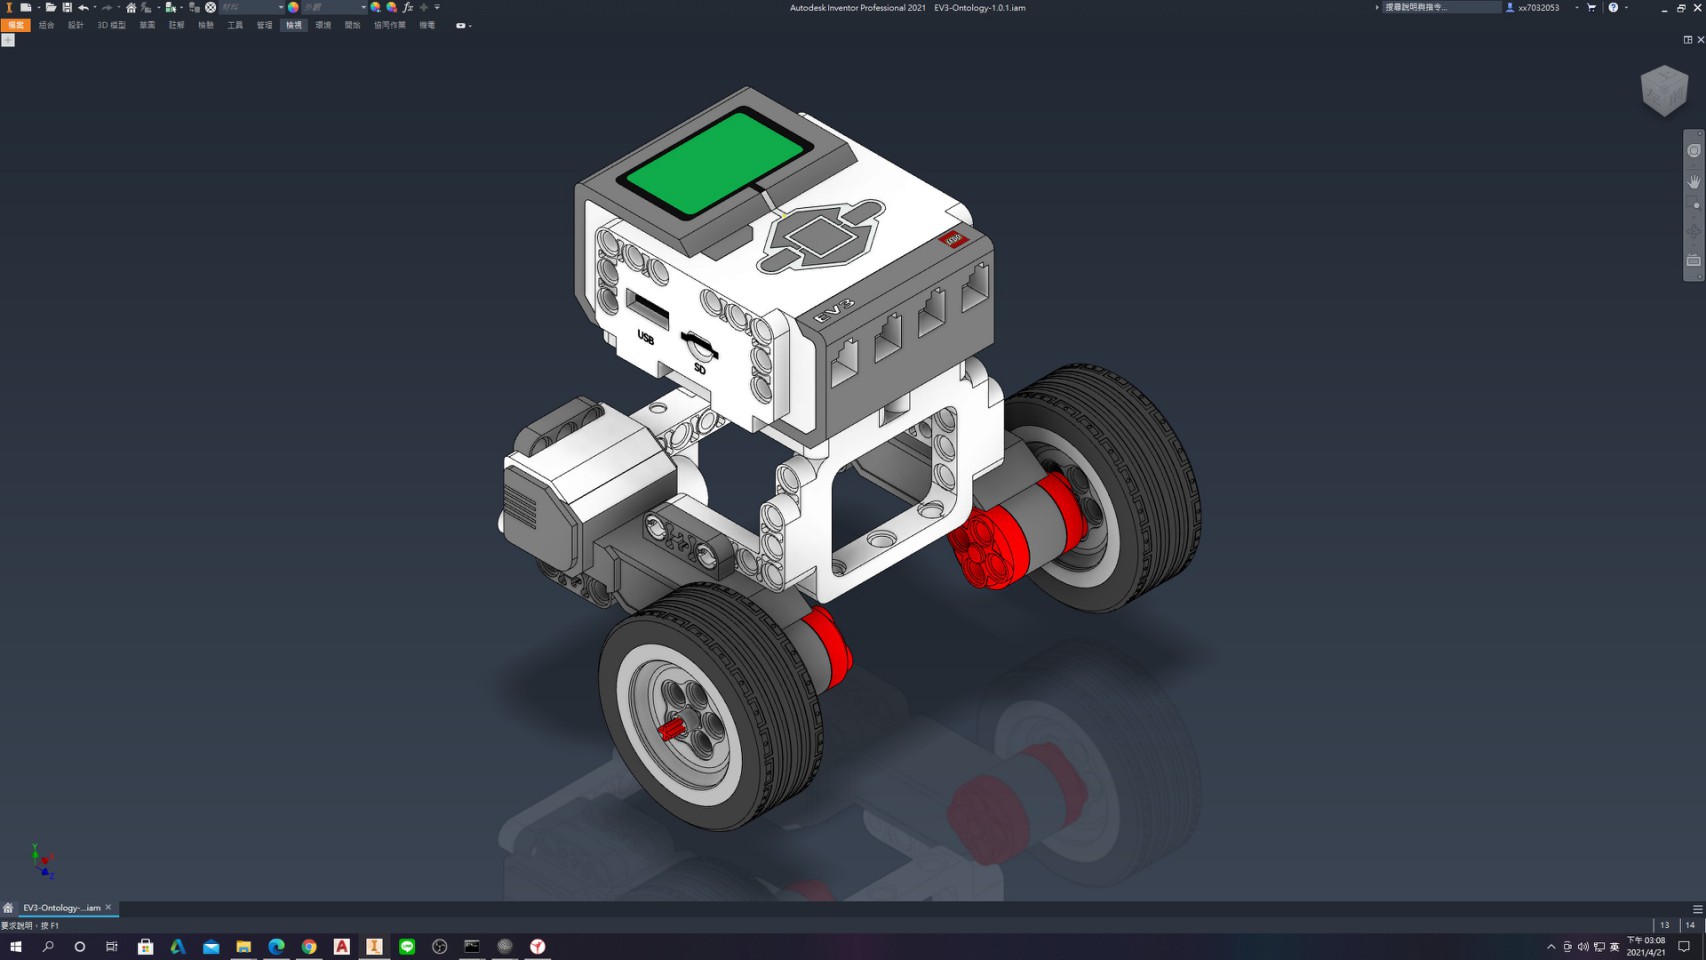The image size is (1706, 960).
Task: Open the selection priority tool
Action: [x=171, y=7]
